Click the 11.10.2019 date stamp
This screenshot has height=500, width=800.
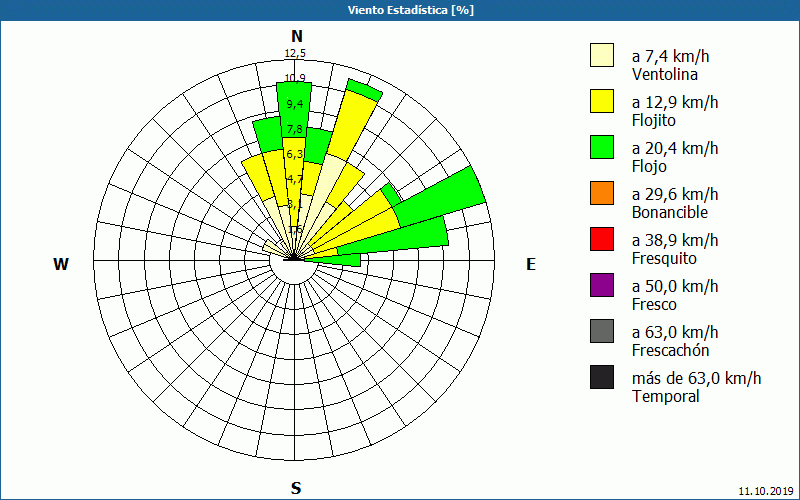pyautogui.click(x=766, y=491)
